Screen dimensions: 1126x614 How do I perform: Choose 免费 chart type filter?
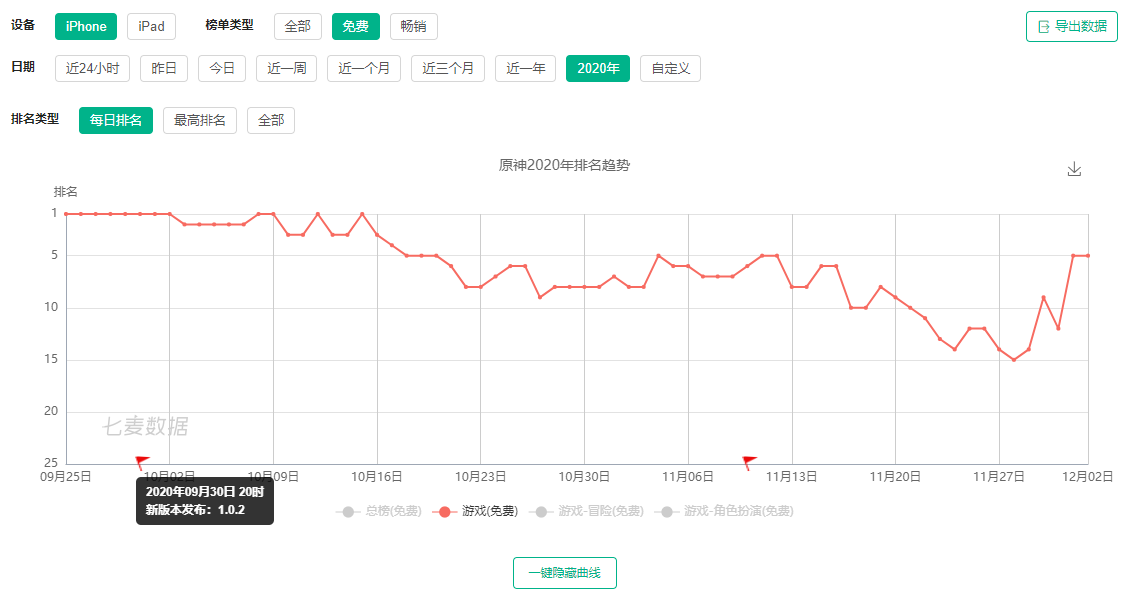(x=355, y=27)
